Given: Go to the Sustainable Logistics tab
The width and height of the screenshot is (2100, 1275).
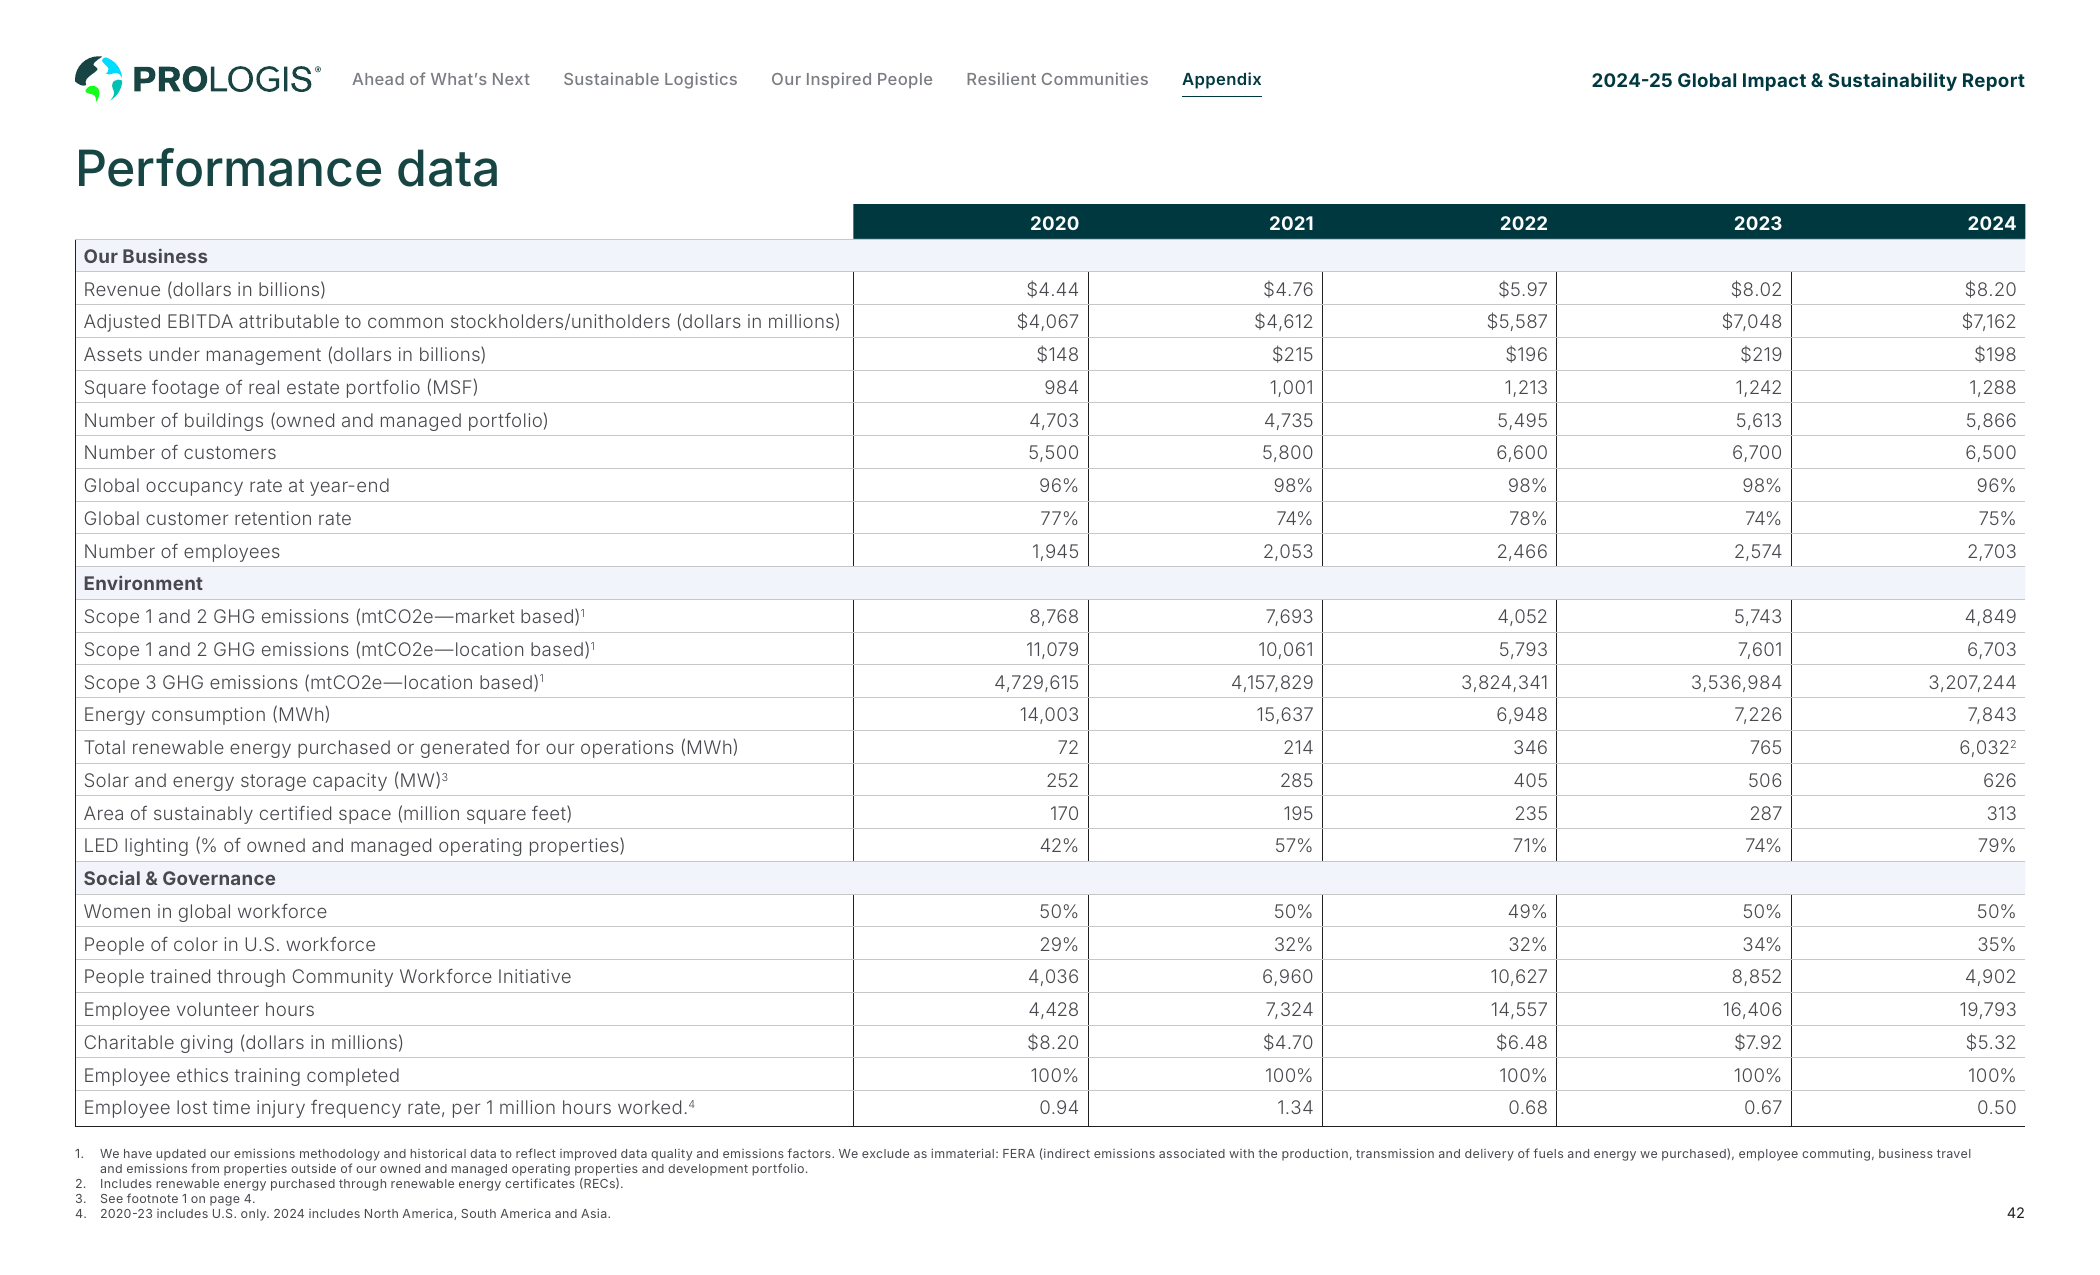Looking at the screenshot, I should click(650, 79).
